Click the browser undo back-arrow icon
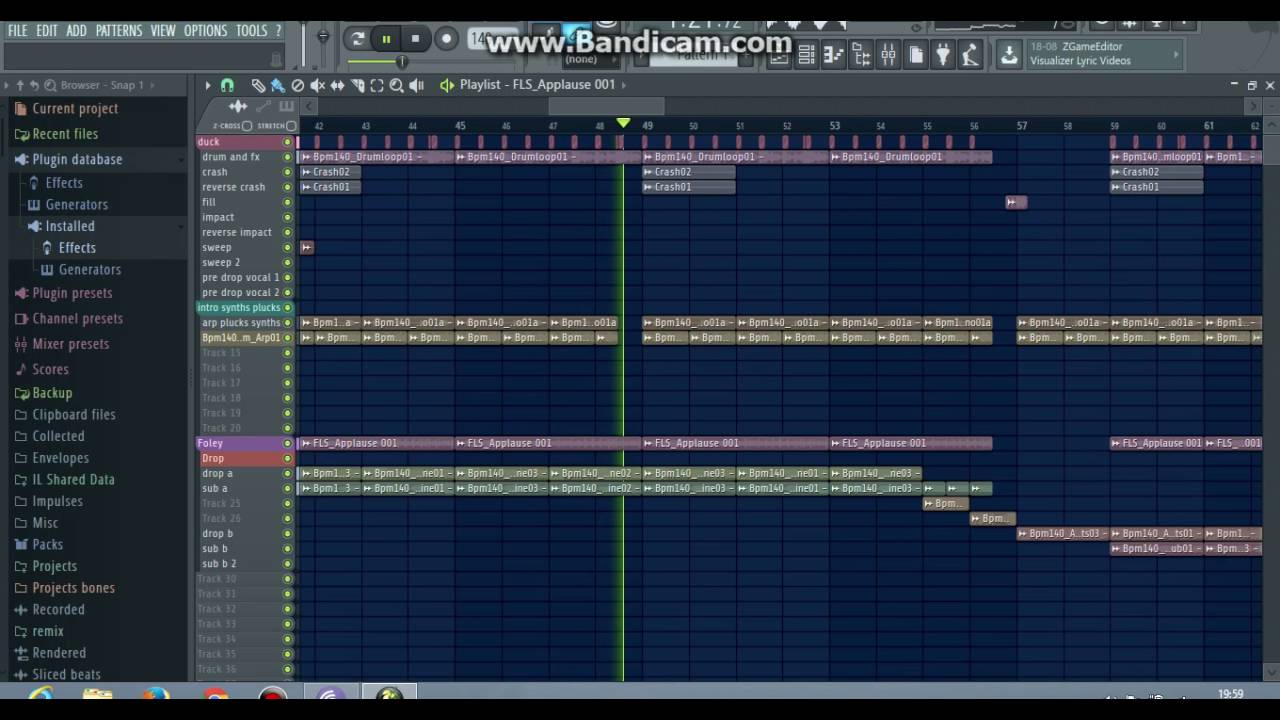 coord(34,85)
